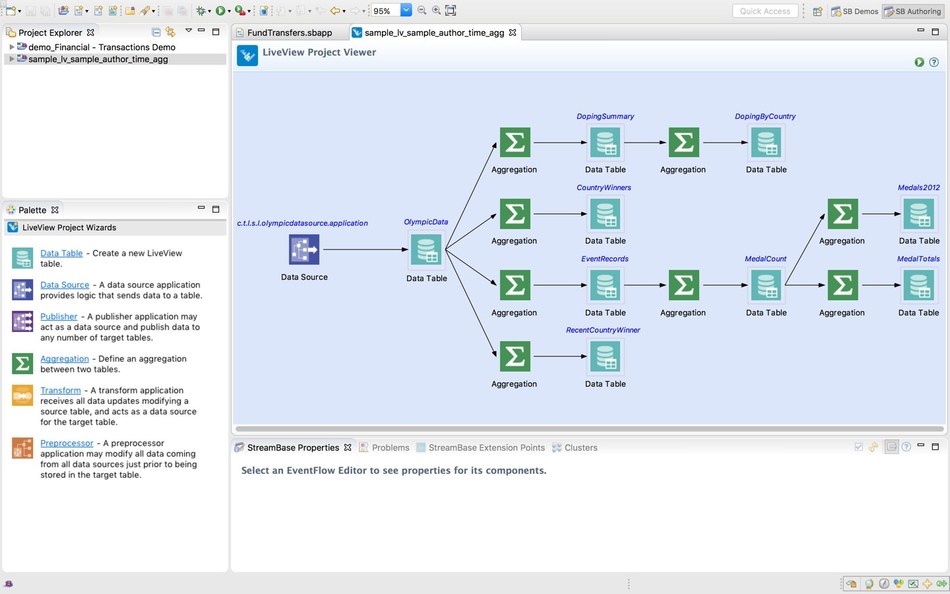Viewport: 950px width, 594px height.
Task: Expand sample_lv_sample_author_time_agg in Project Explorer
Action: (x=12, y=58)
